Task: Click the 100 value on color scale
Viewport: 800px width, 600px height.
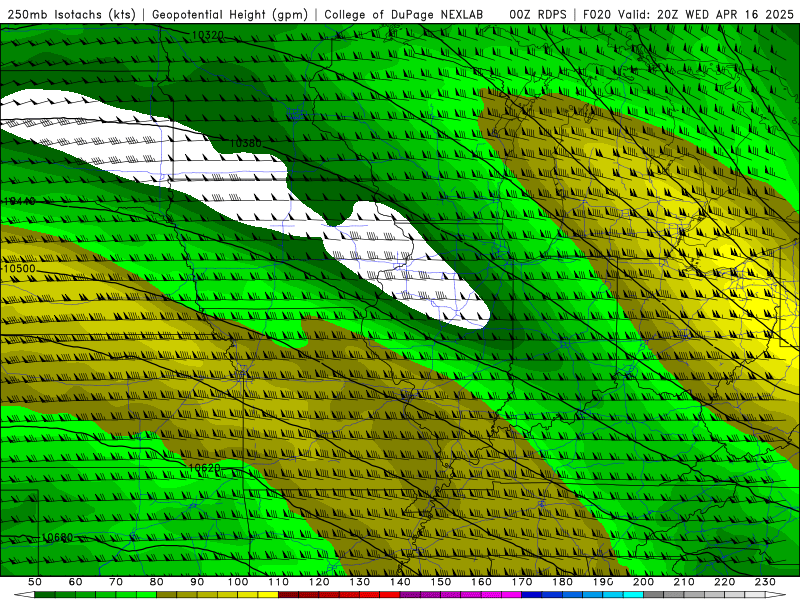Action: pos(238,582)
